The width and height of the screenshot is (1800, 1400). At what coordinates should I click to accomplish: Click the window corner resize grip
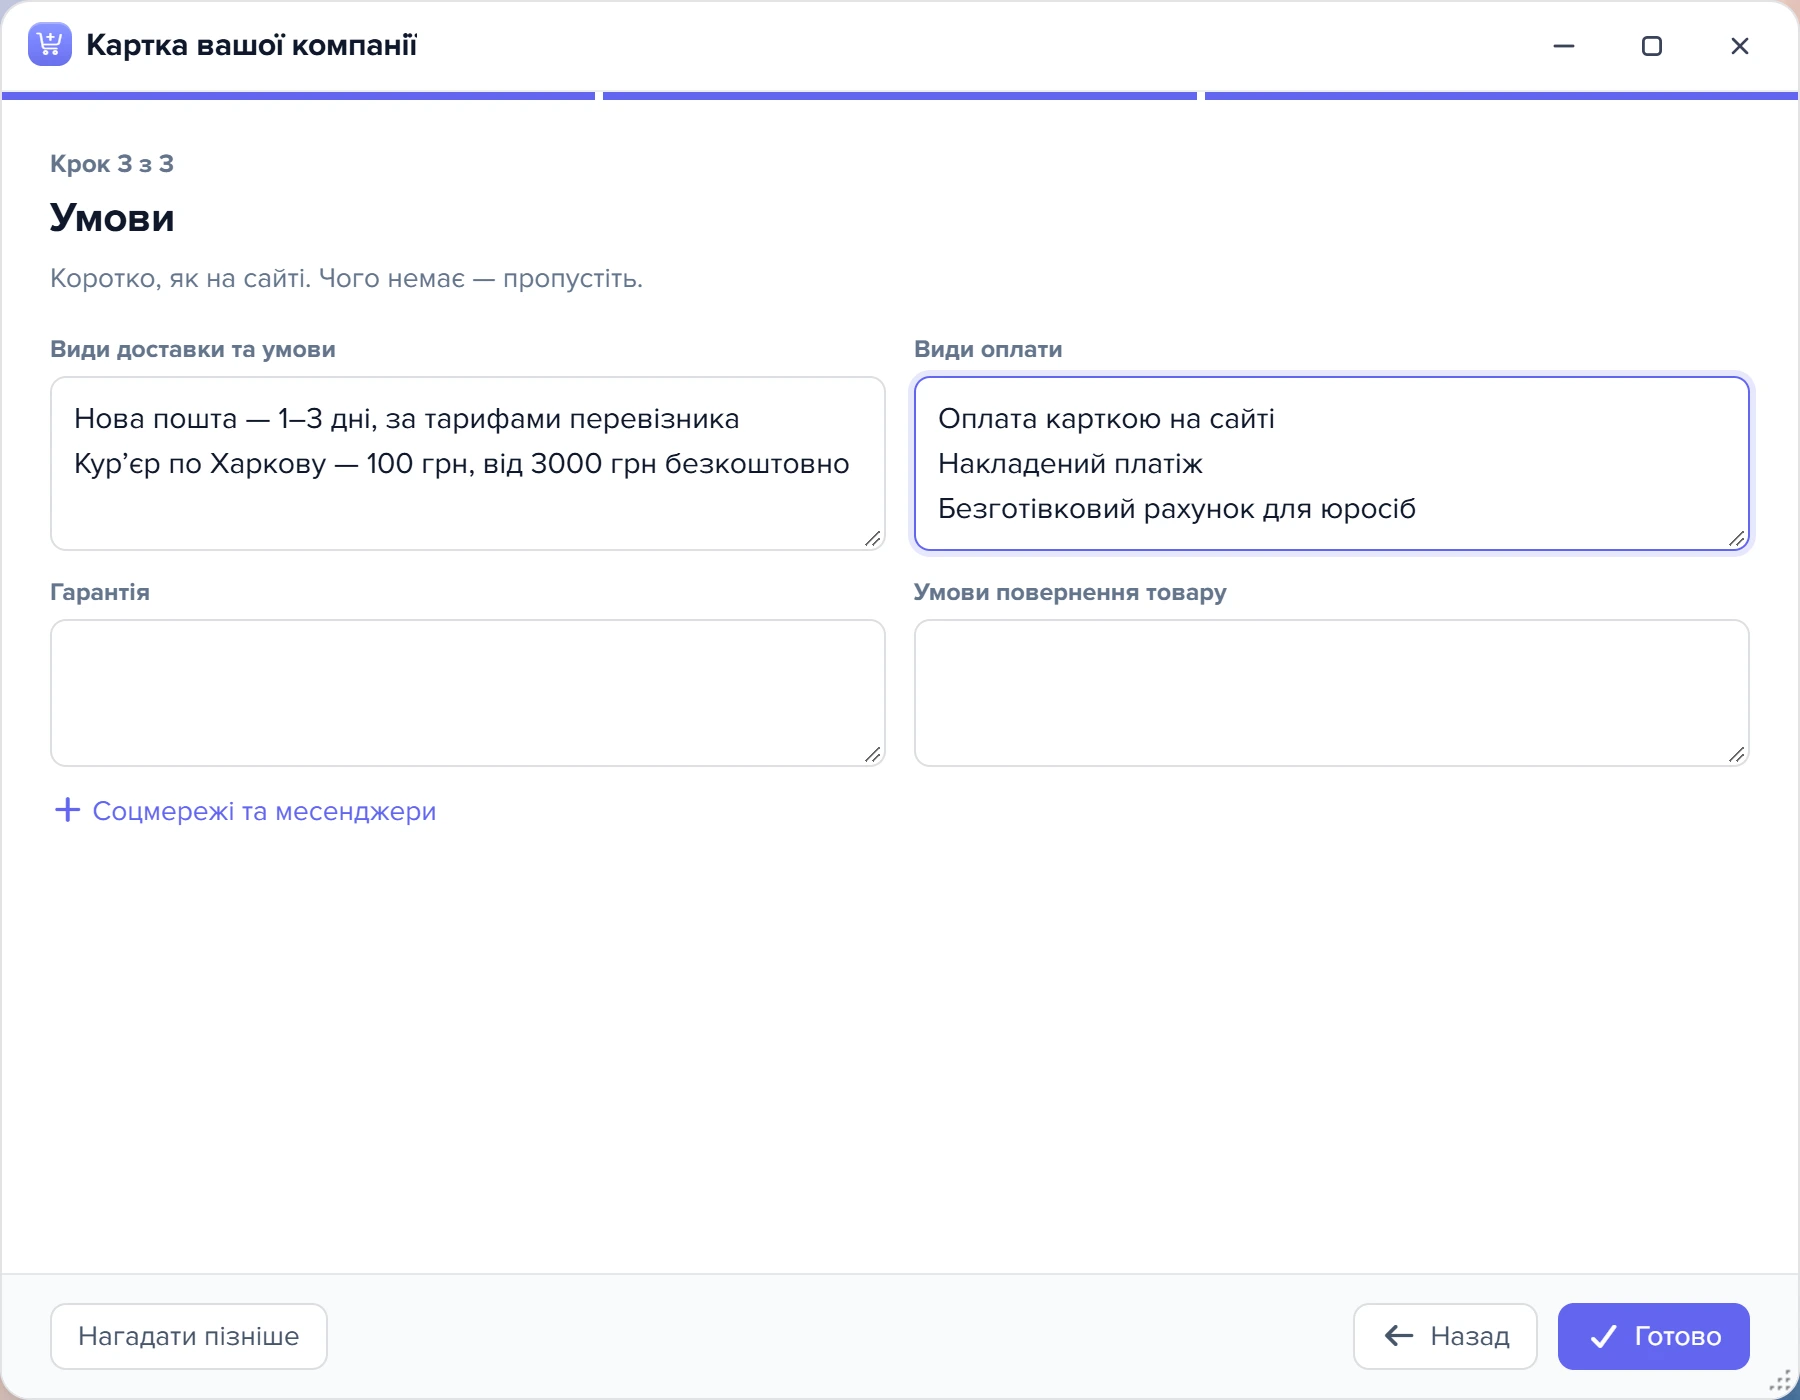click(x=1782, y=1382)
